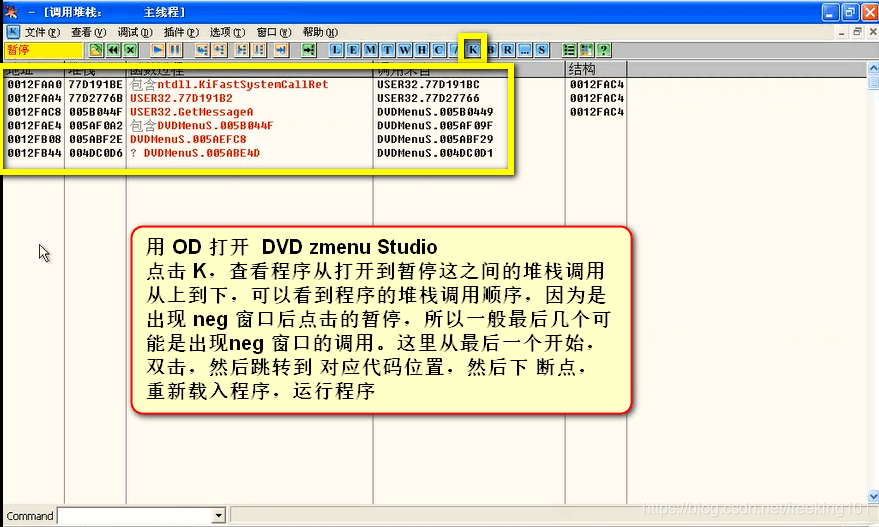Close the debugged program using X icon

coord(131,50)
